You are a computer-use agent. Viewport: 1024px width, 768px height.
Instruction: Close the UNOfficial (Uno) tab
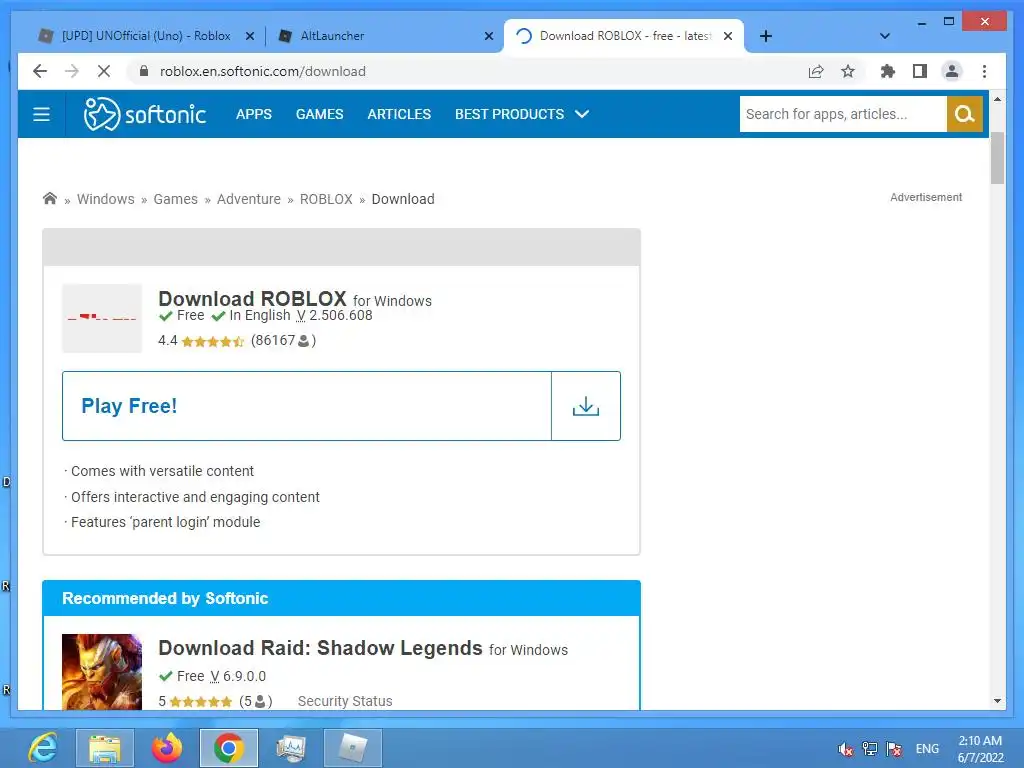click(x=249, y=36)
